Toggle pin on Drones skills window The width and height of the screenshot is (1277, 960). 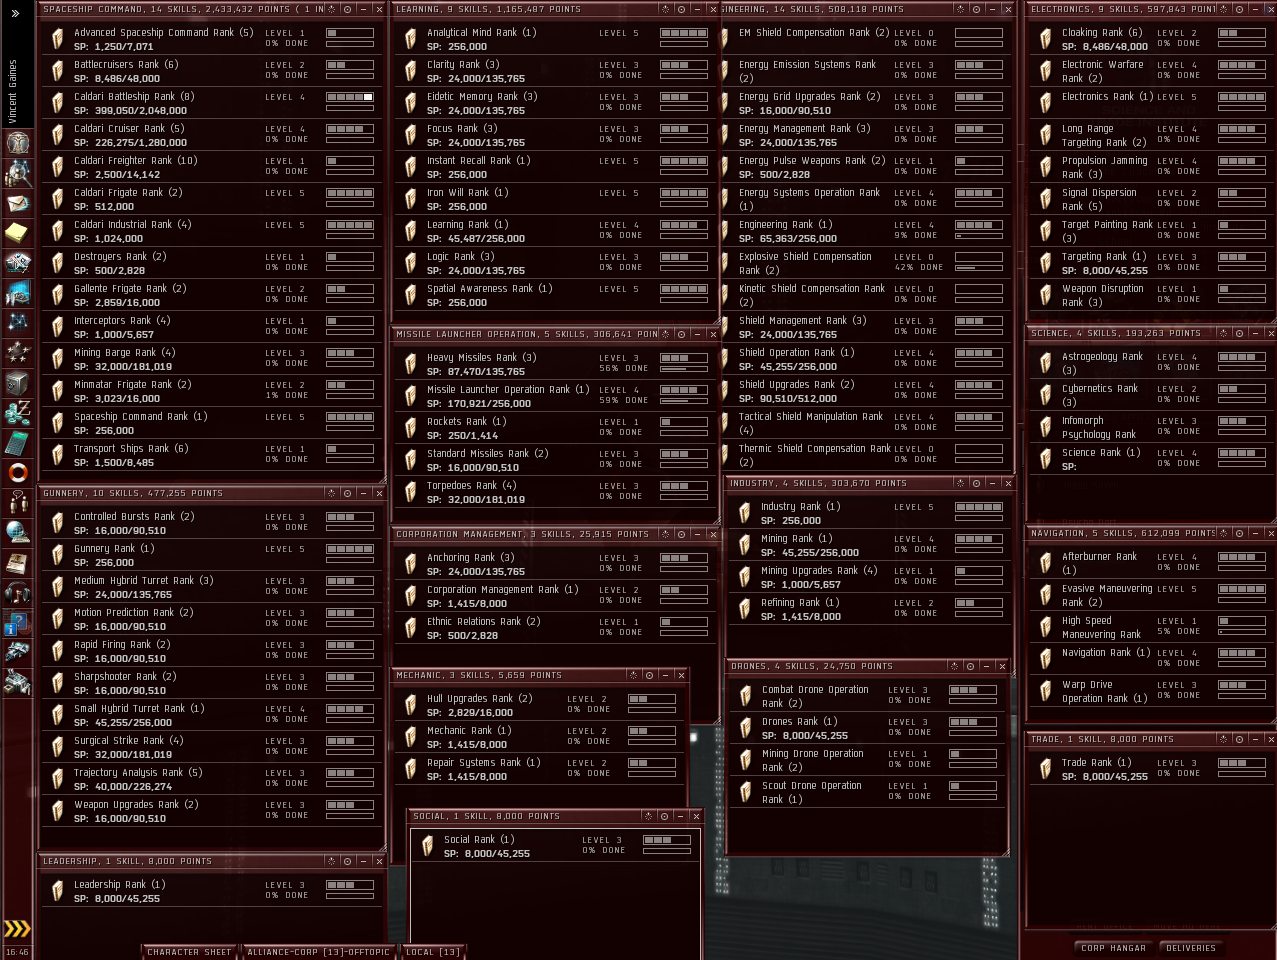pos(970,666)
